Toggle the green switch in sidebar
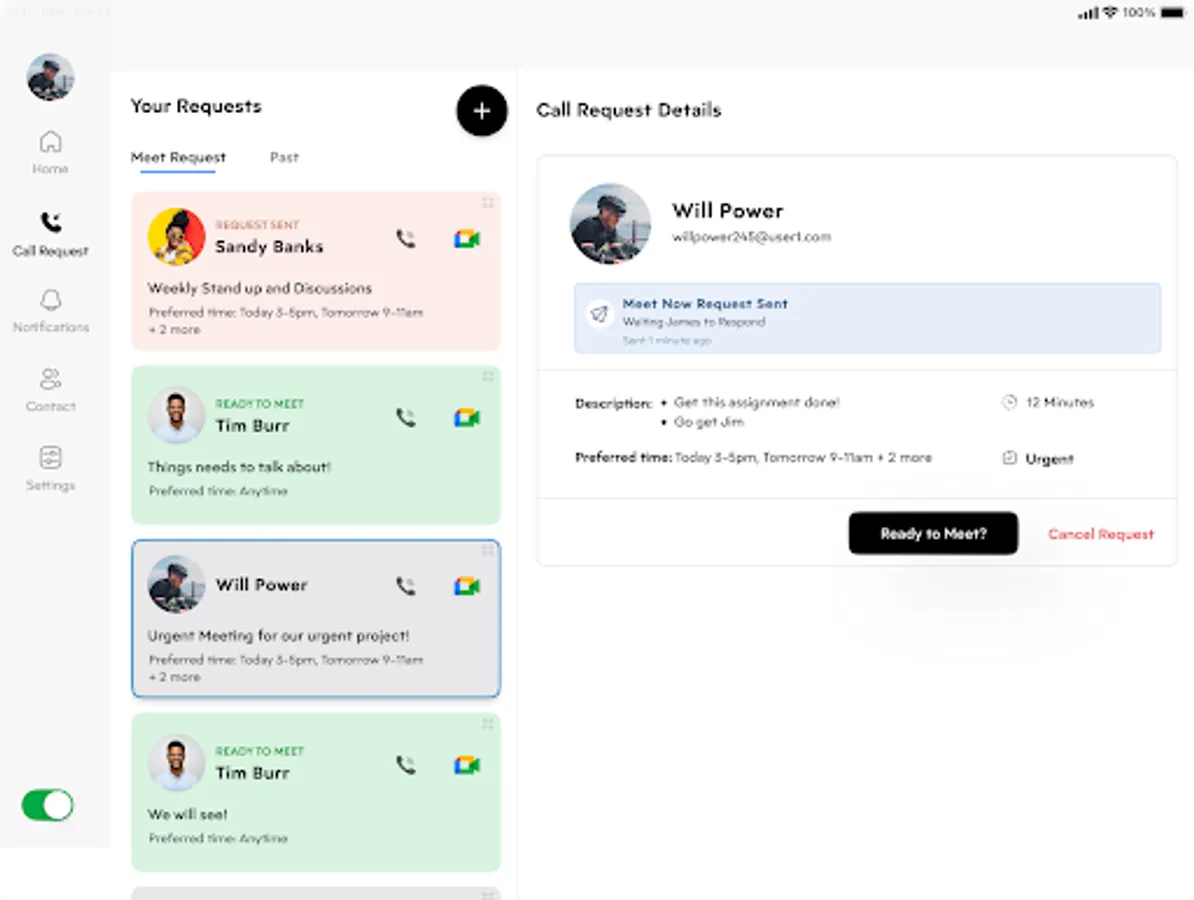 pos(48,805)
